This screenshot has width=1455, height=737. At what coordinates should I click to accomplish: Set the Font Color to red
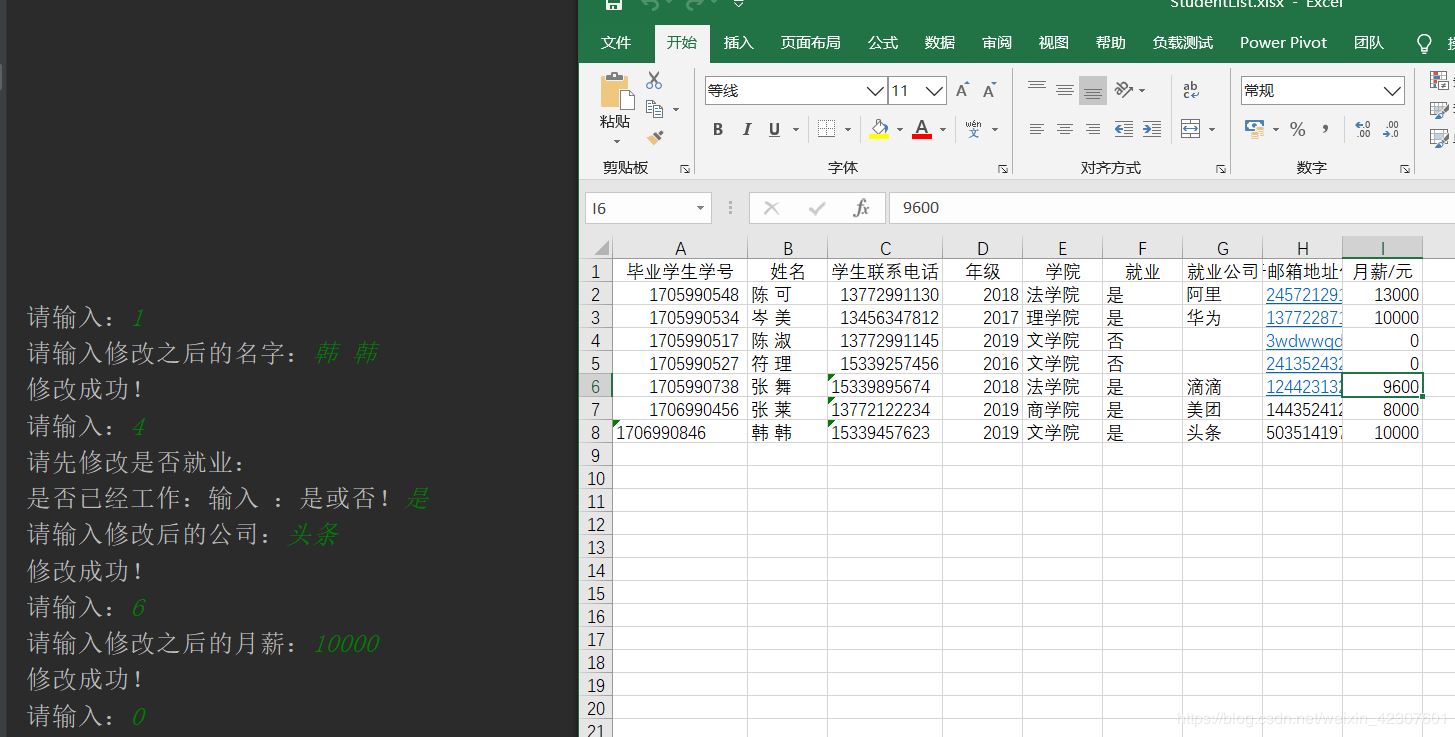coord(920,129)
